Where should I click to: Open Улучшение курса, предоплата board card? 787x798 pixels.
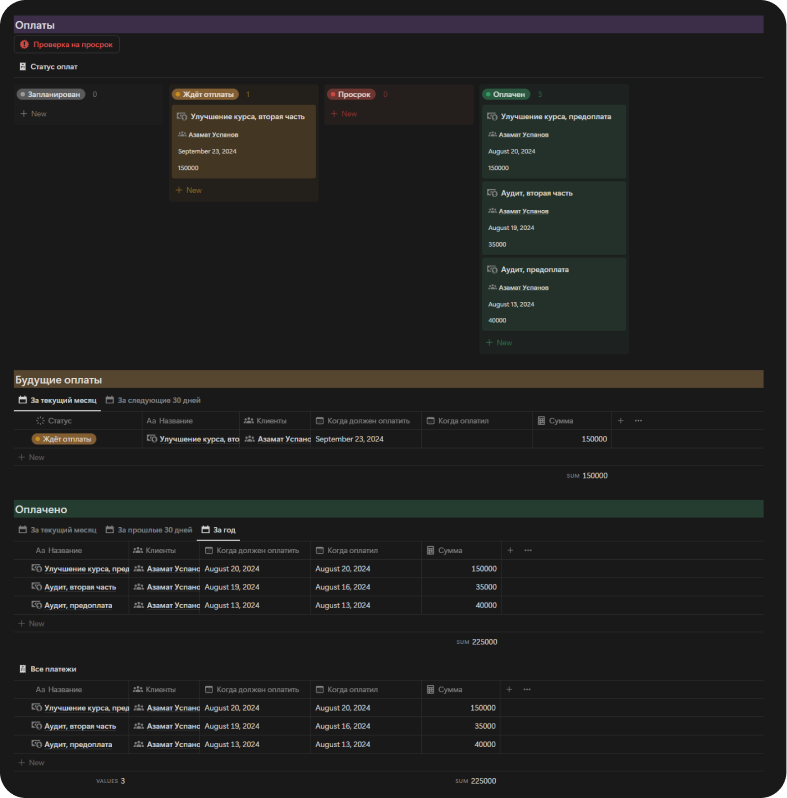[x=554, y=141]
